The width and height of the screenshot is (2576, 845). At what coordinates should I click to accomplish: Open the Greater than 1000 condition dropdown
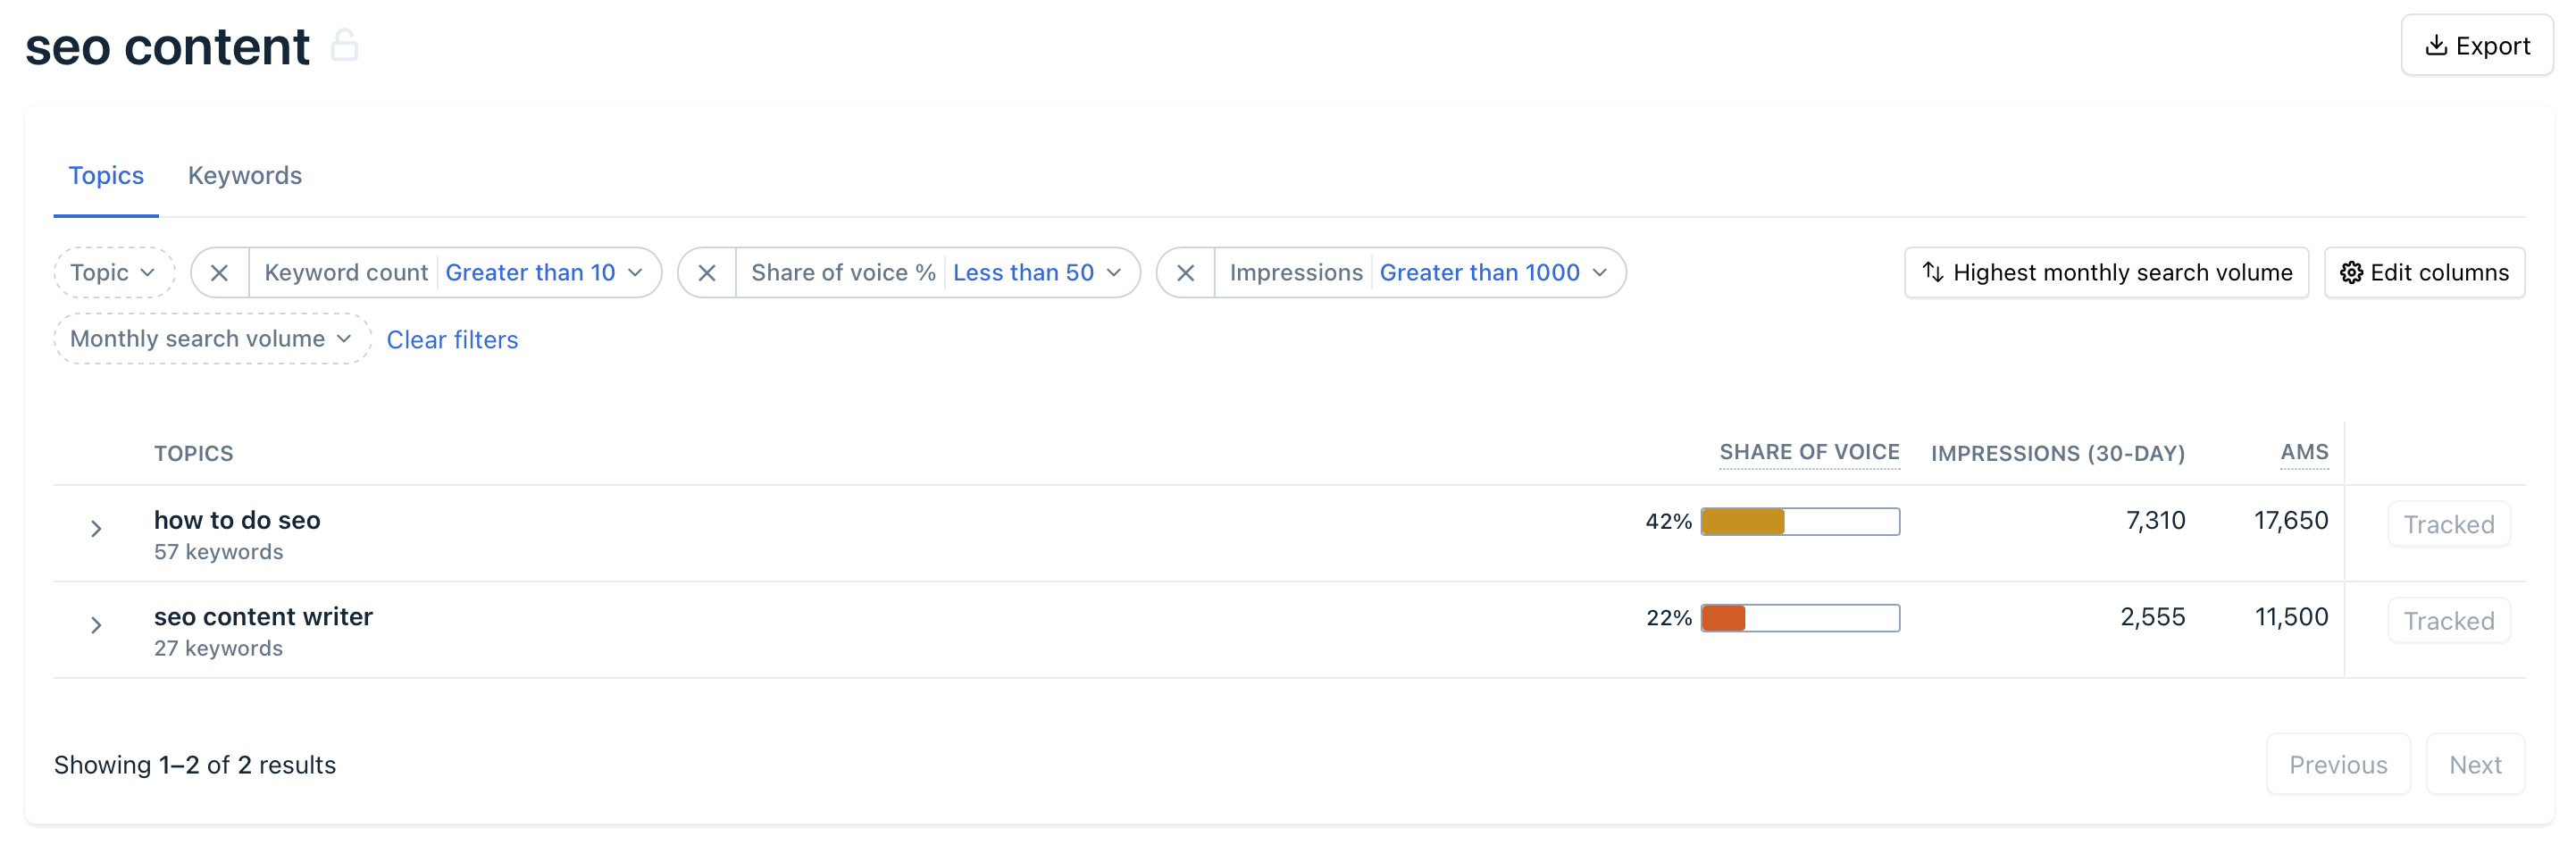tap(1492, 273)
